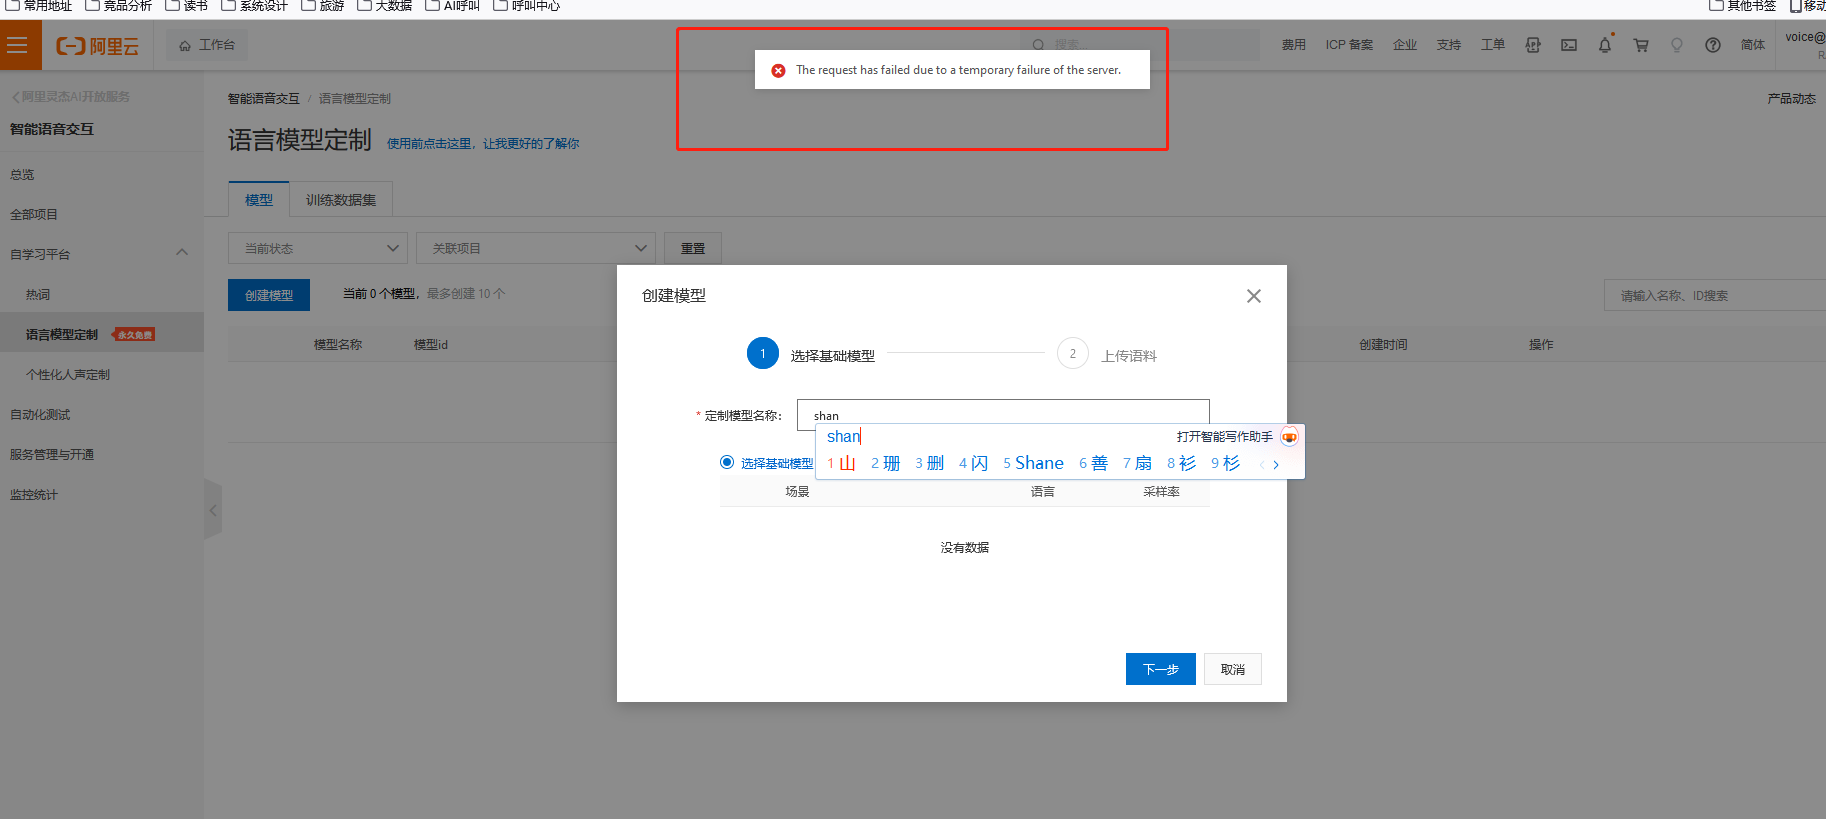The width and height of the screenshot is (1826, 819).
Task: Open 服务管理与开通 in the sidebar
Action: click(x=52, y=455)
